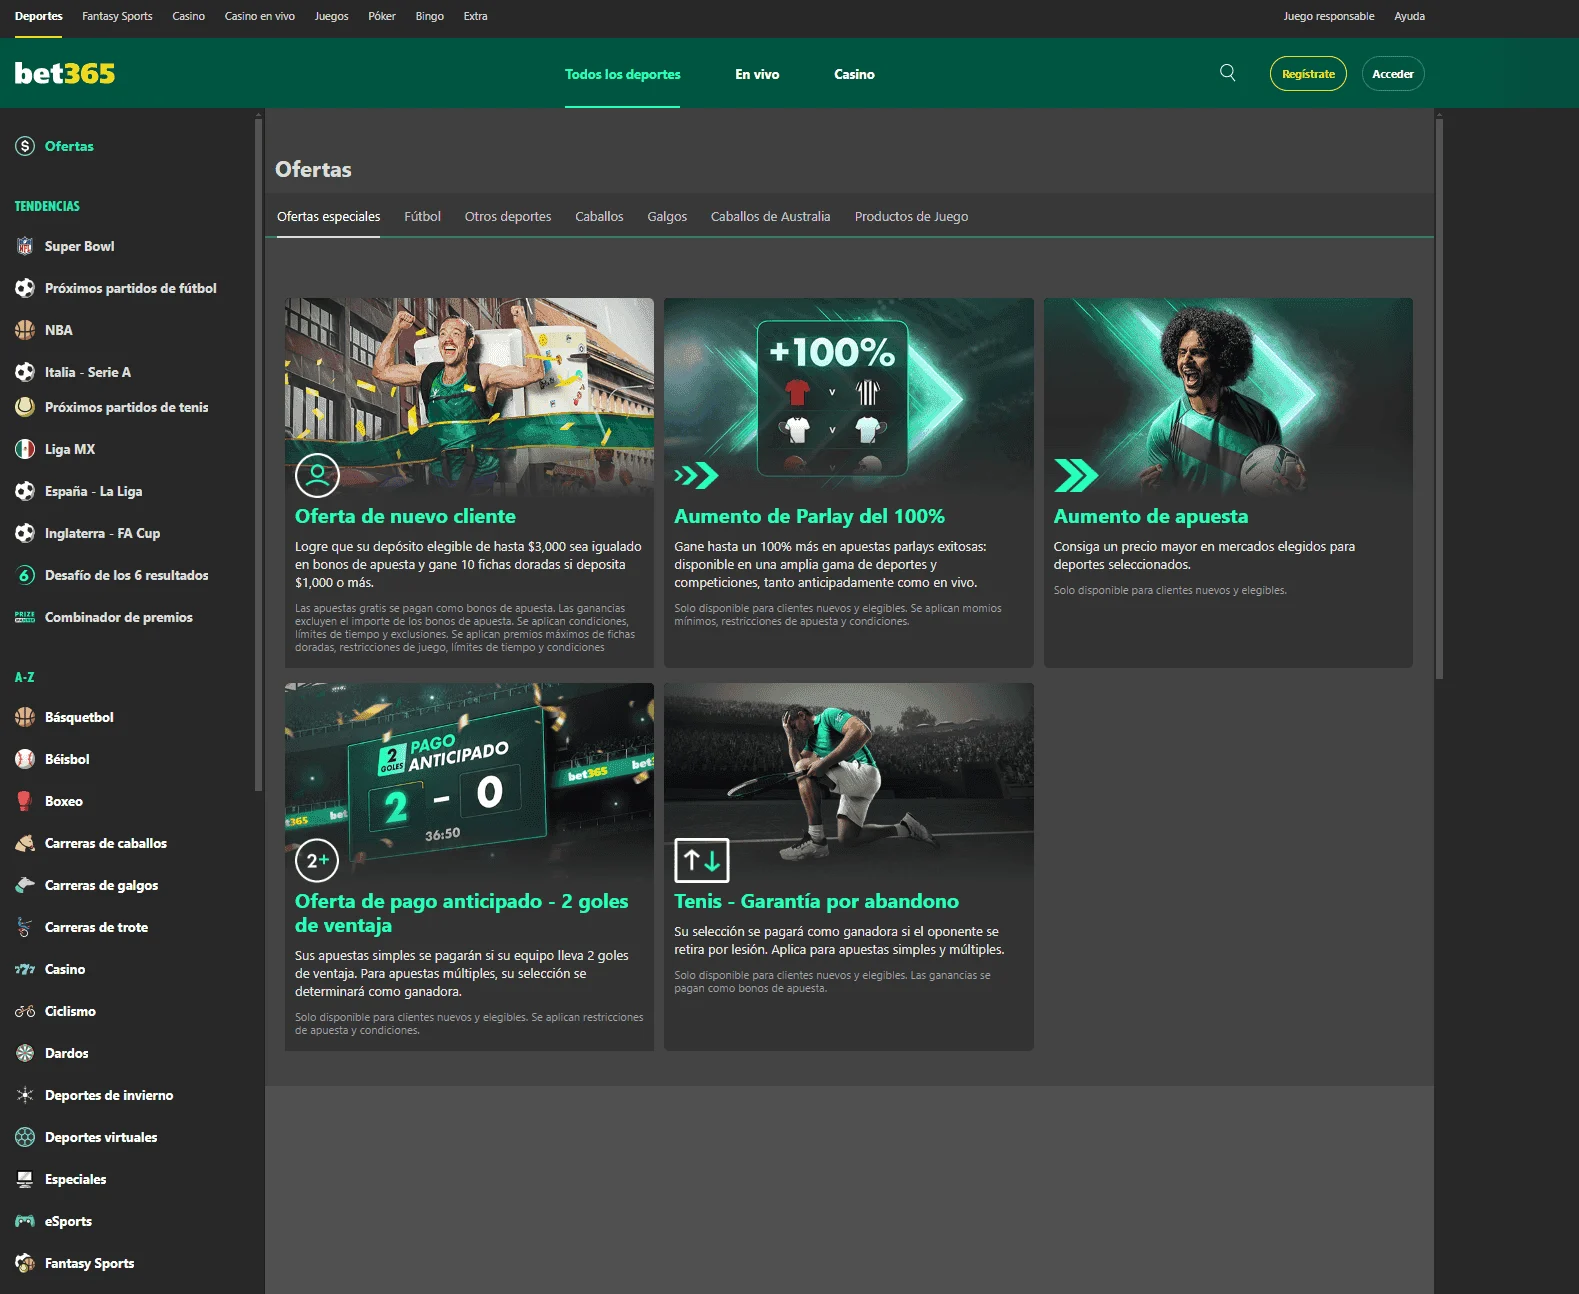Click the Carreras de trote icon
Image resolution: width=1579 pixels, height=1294 pixels.
[x=25, y=927]
